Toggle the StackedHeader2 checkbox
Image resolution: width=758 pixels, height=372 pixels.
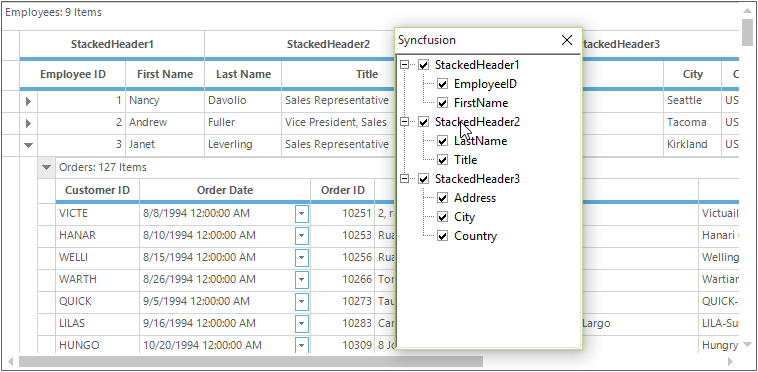[423, 122]
